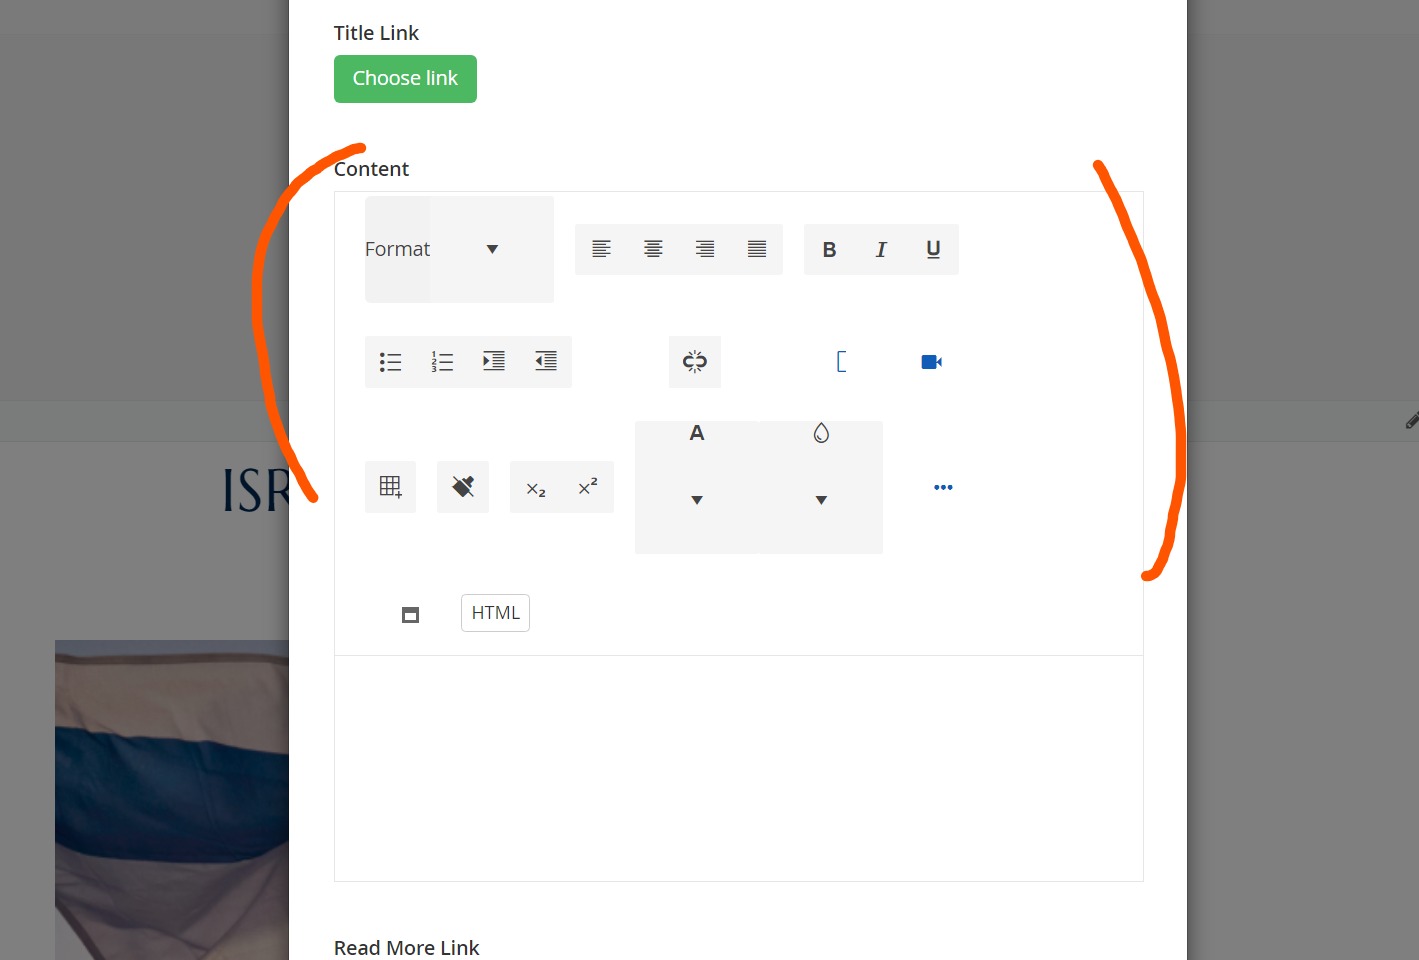Align text left
This screenshot has height=960, width=1419.
(x=601, y=249)
